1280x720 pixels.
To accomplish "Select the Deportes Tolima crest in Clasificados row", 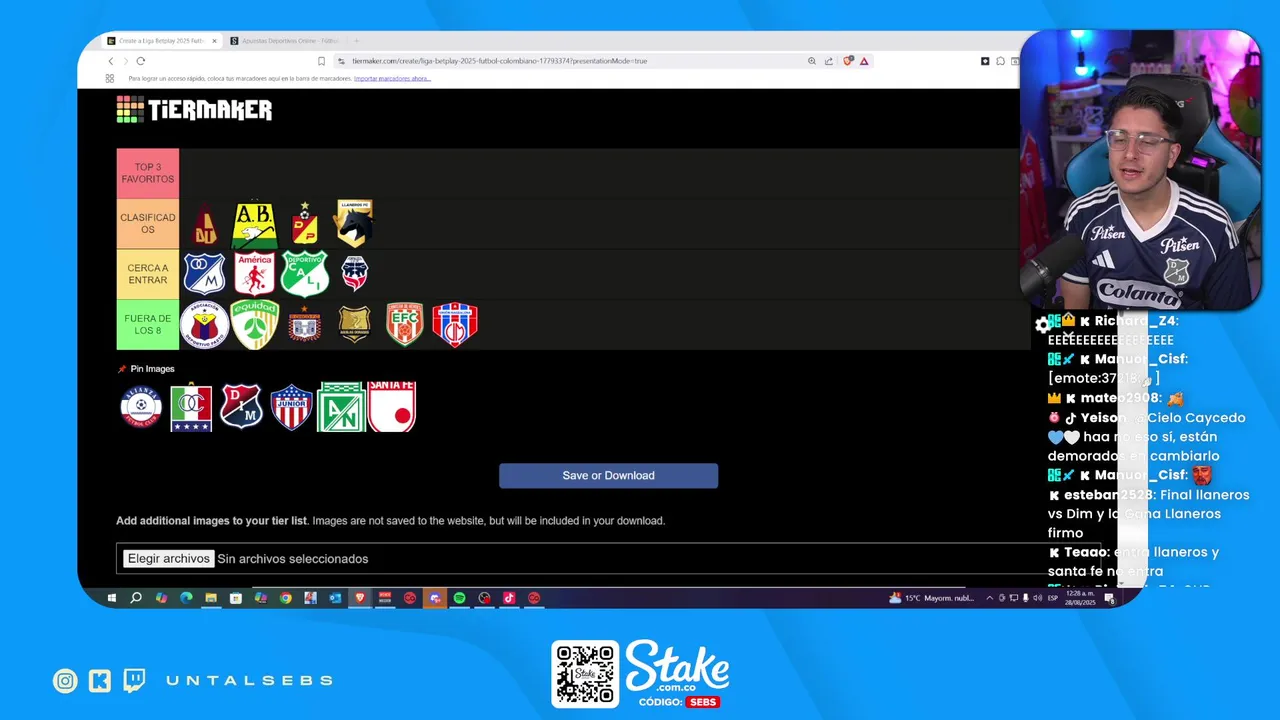I will pos(205,225).
